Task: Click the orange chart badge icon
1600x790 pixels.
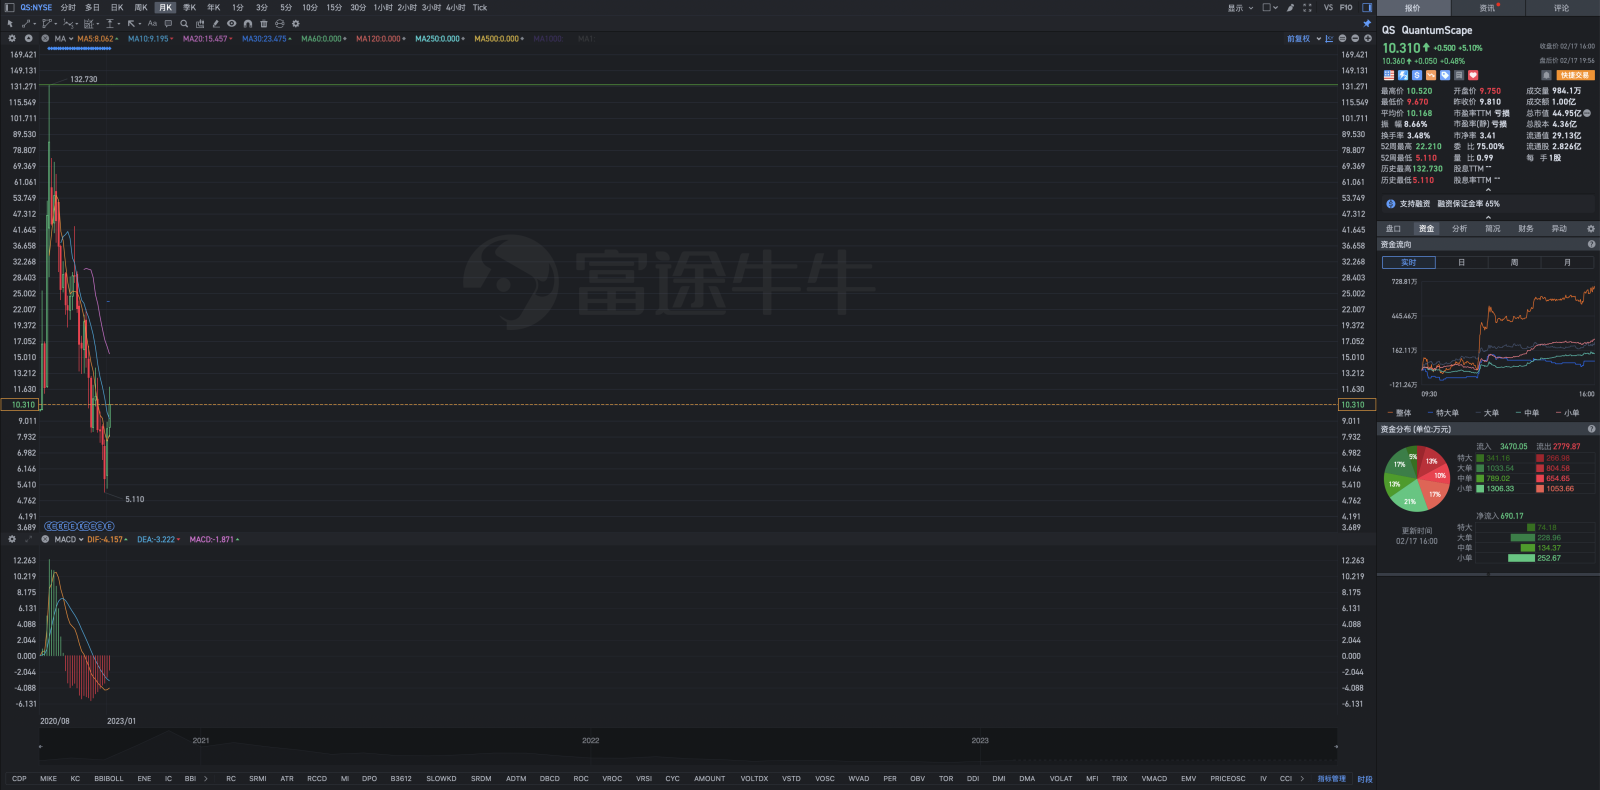Action: click(1431, 75)
